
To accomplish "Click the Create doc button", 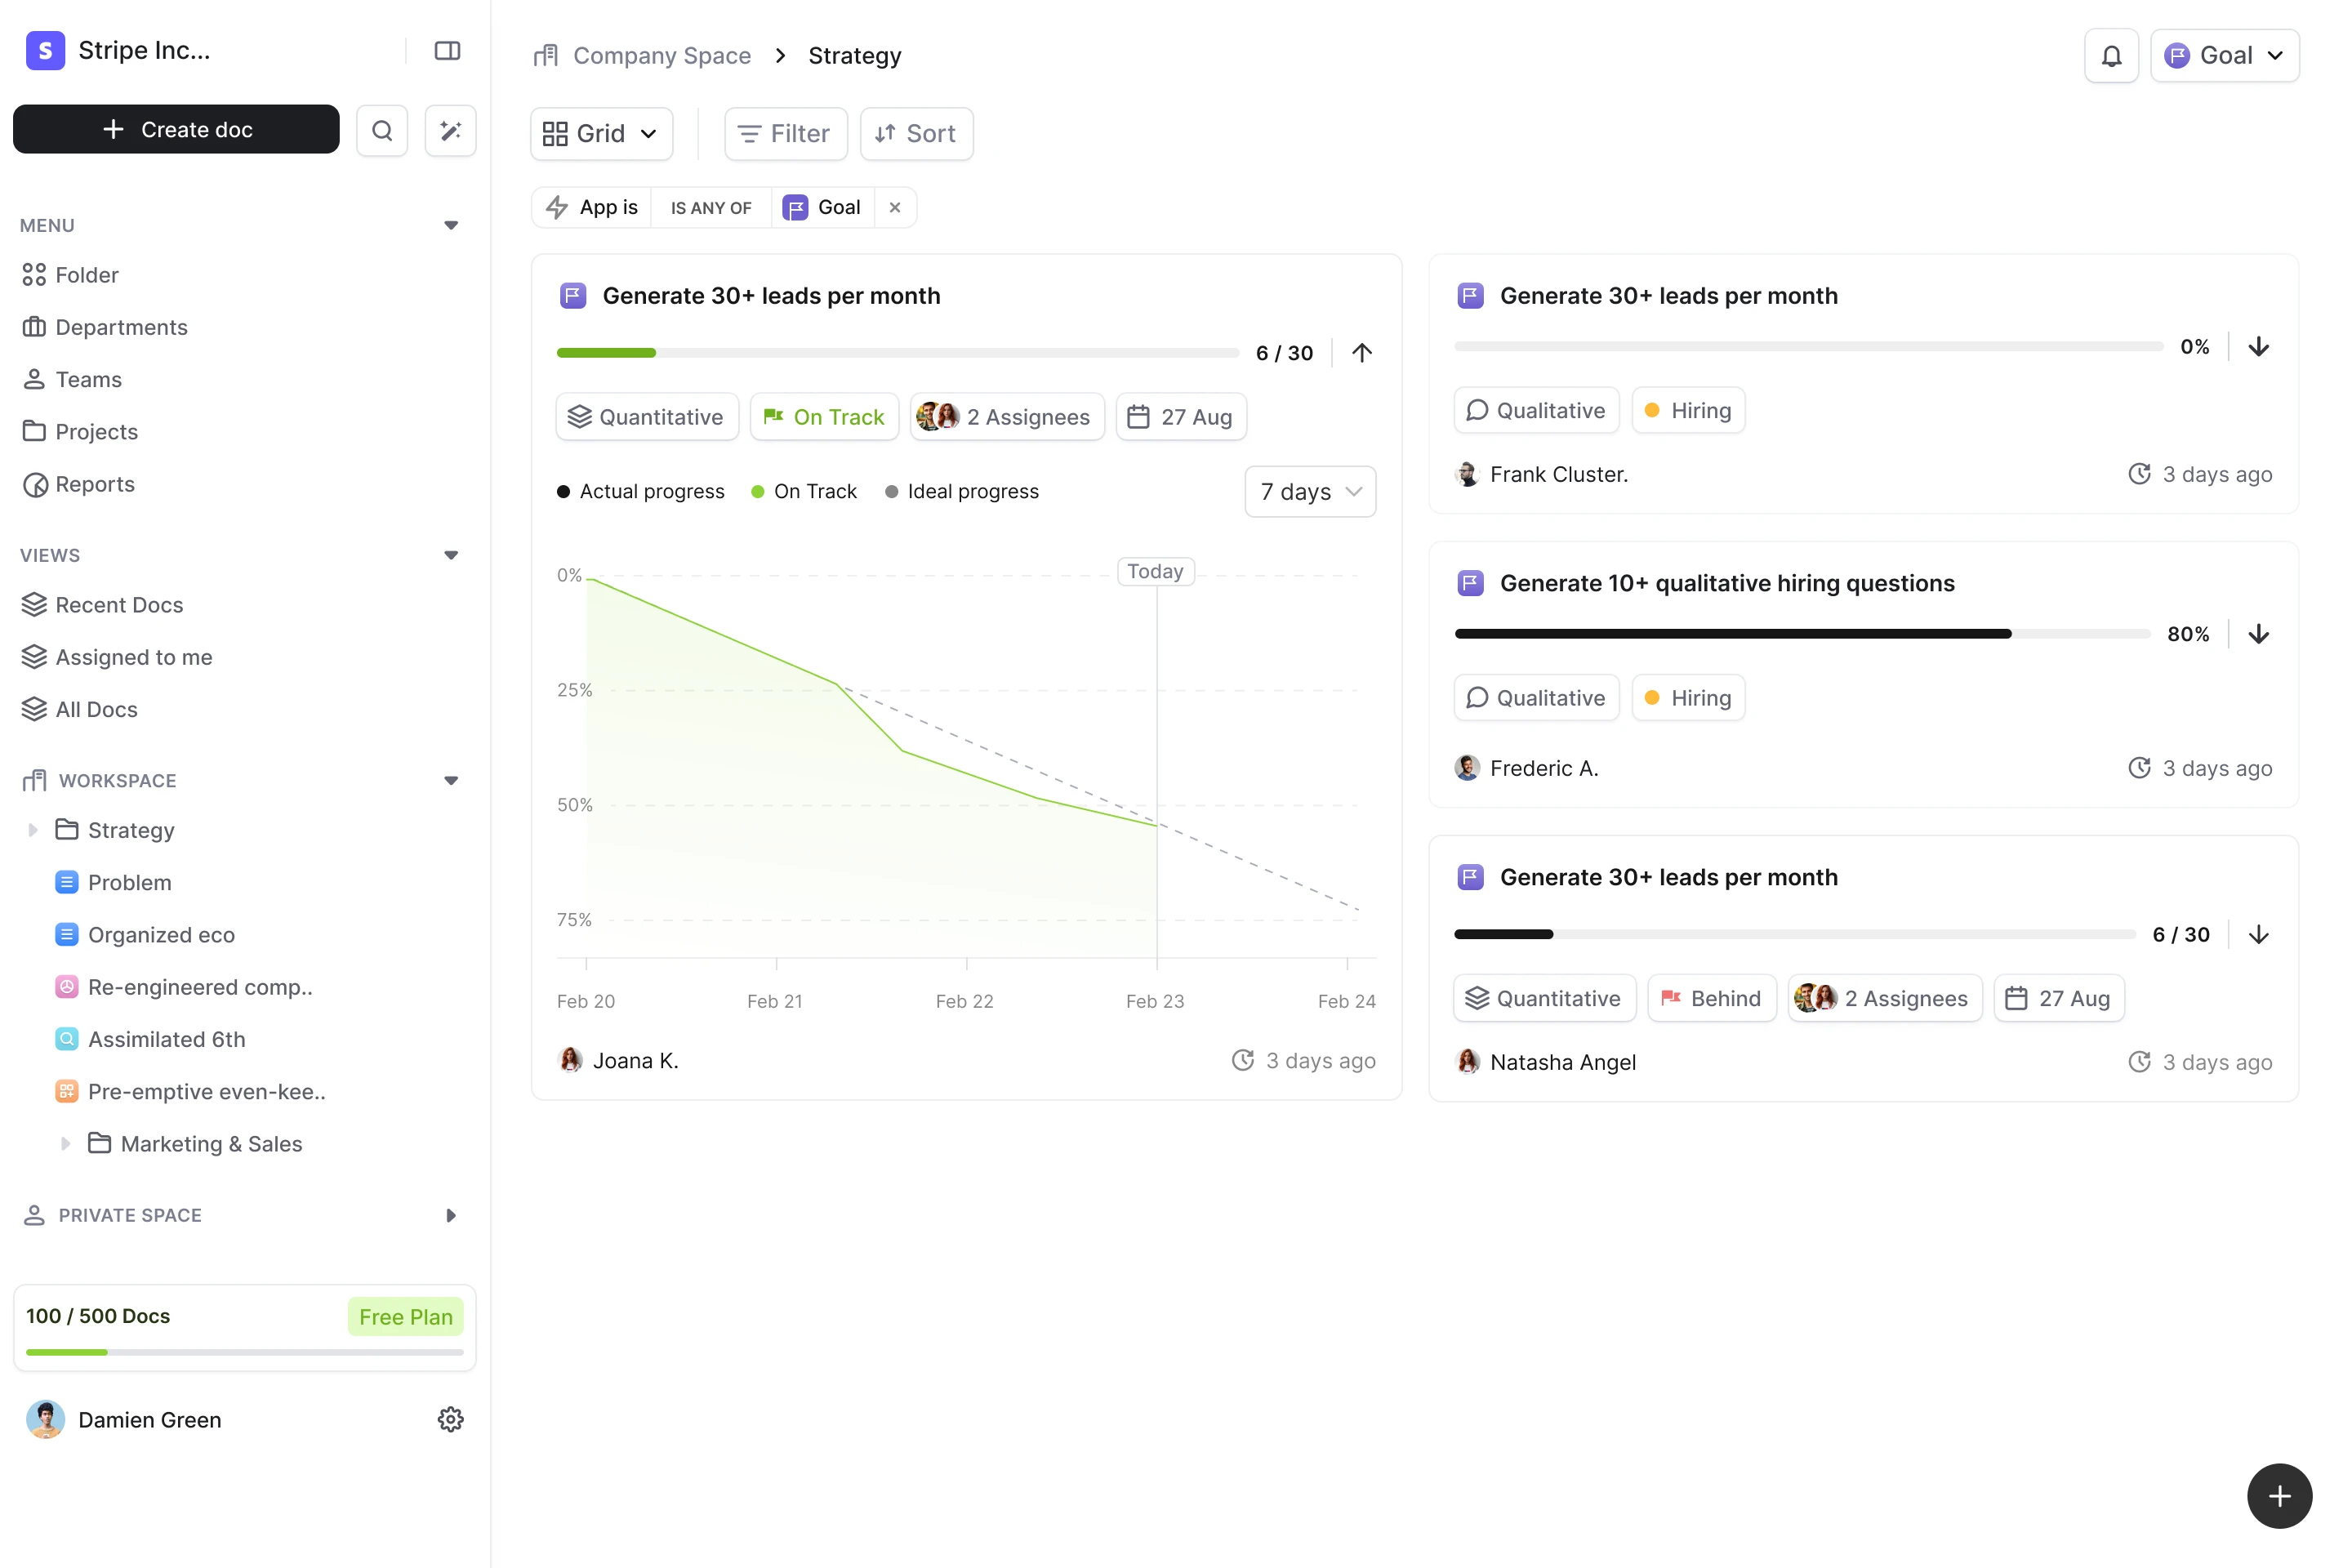I will [x=176, y=130].
